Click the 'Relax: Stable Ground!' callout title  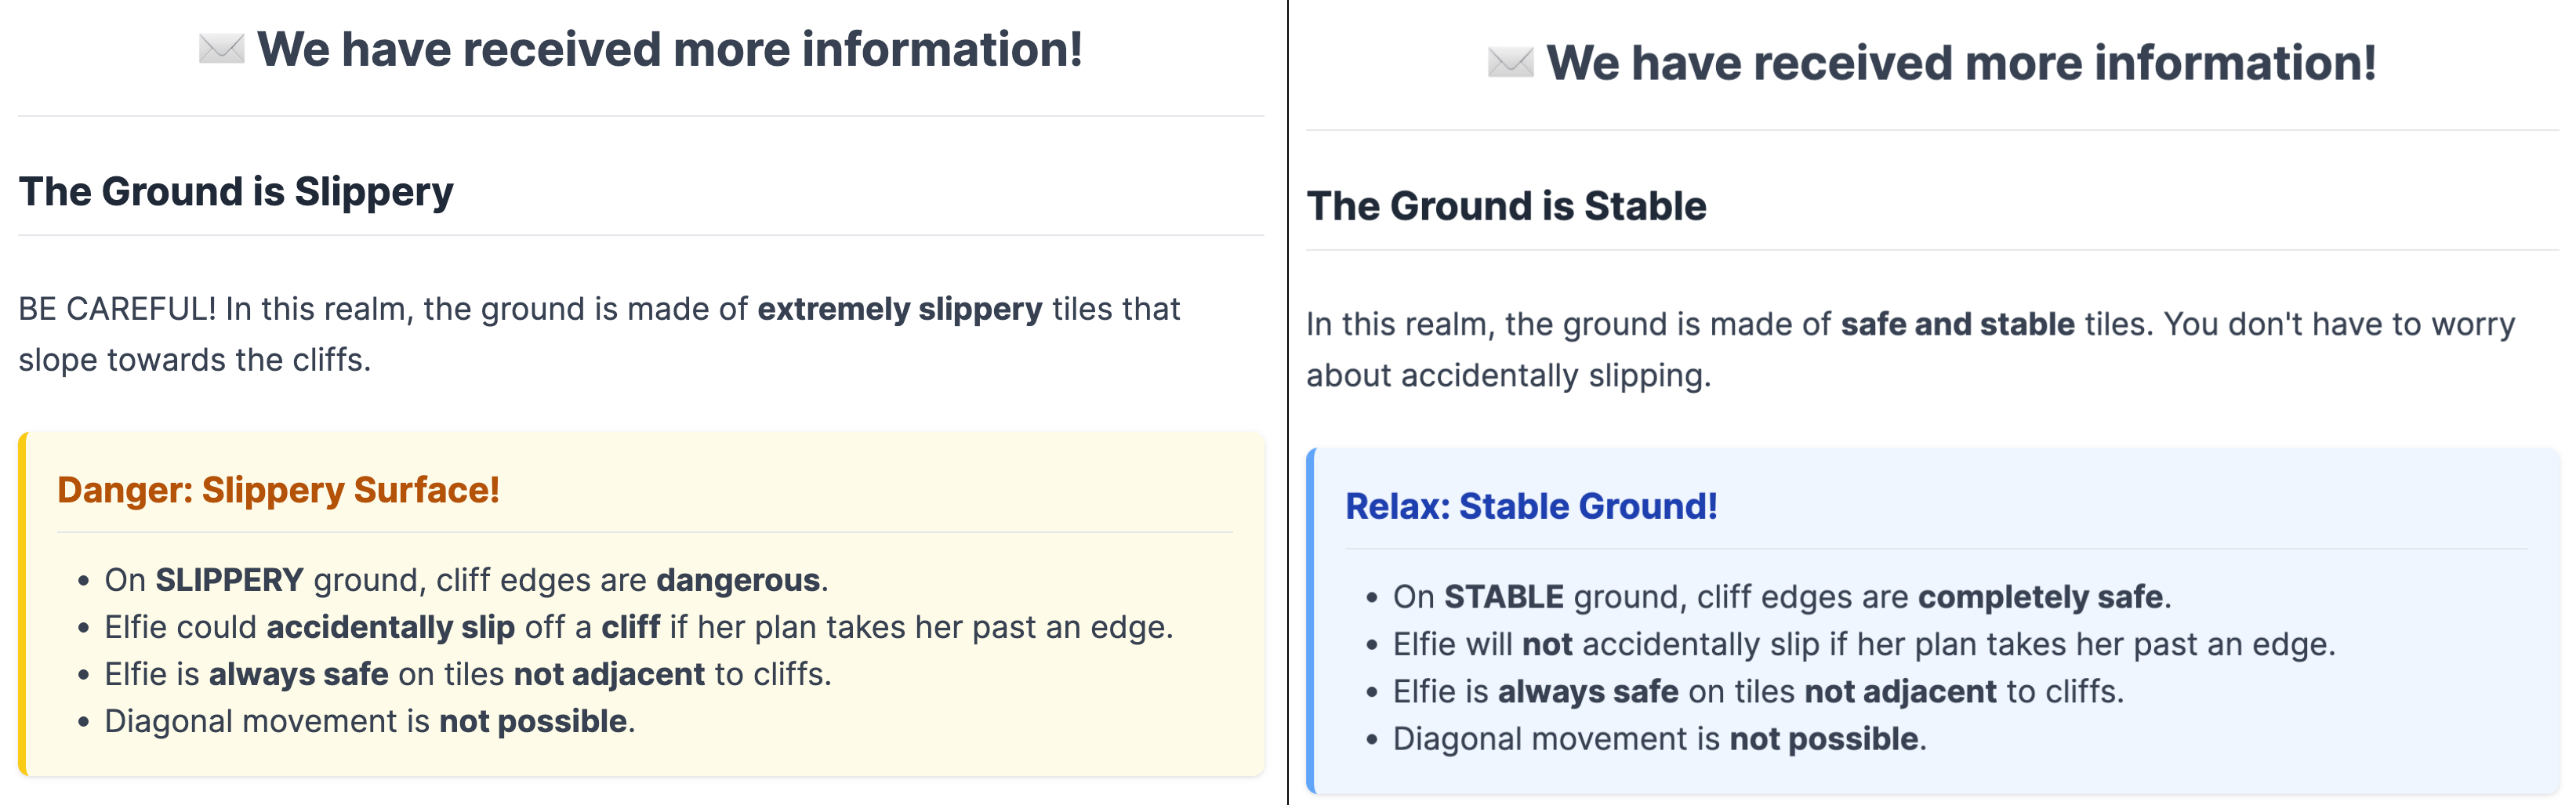(x=1531, y=506)
